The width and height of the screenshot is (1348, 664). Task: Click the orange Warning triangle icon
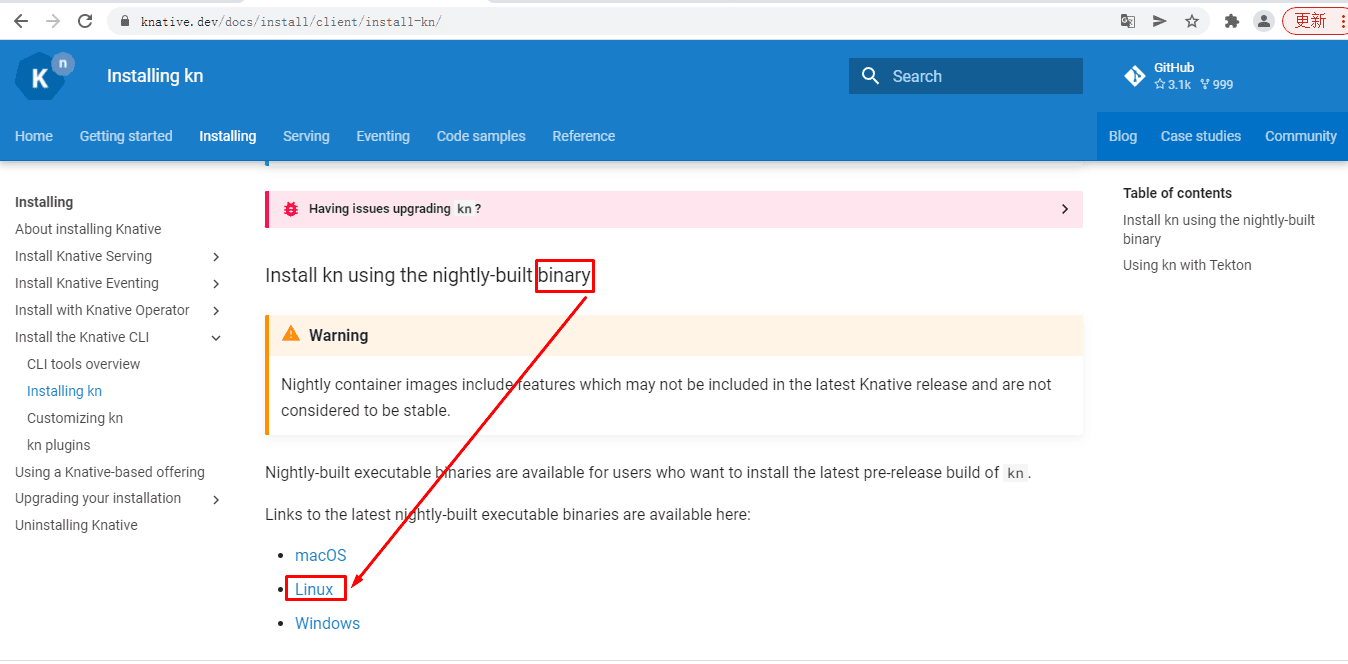tap(291, 334)
